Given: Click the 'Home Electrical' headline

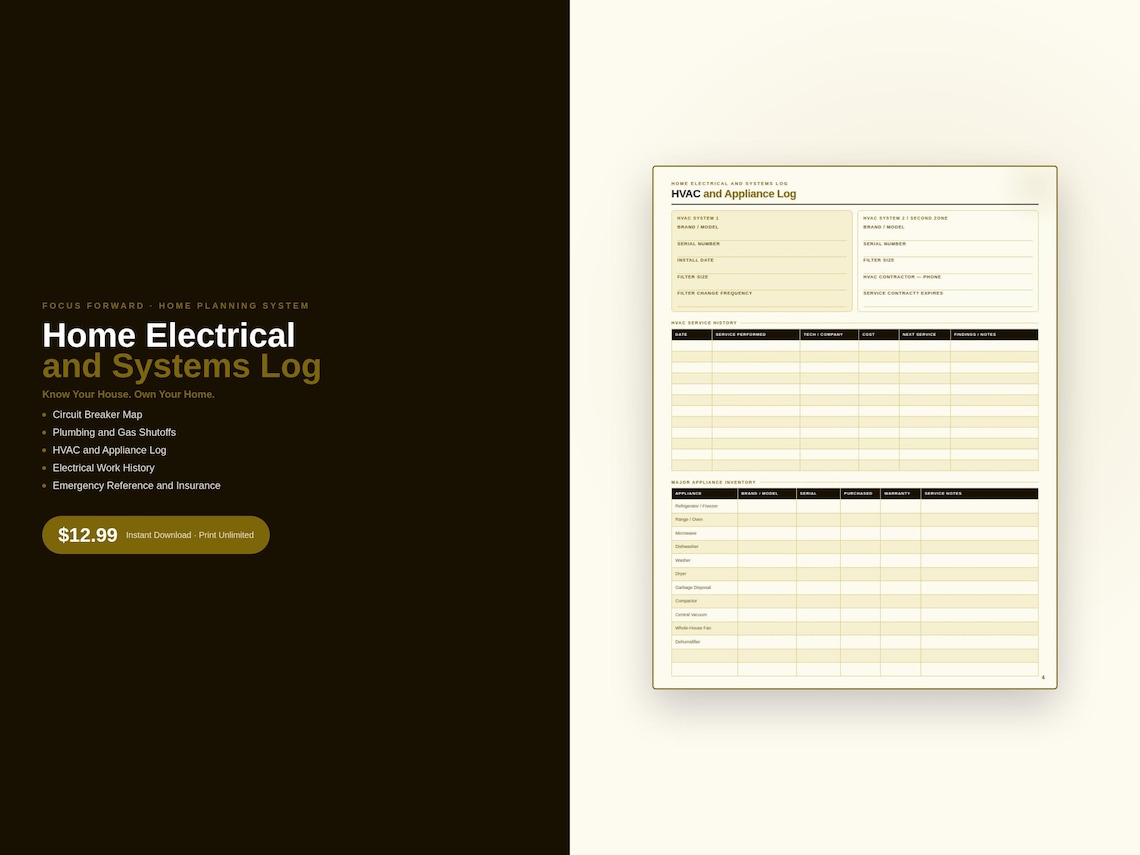Looking at the screenshot, I should point(169,335).
